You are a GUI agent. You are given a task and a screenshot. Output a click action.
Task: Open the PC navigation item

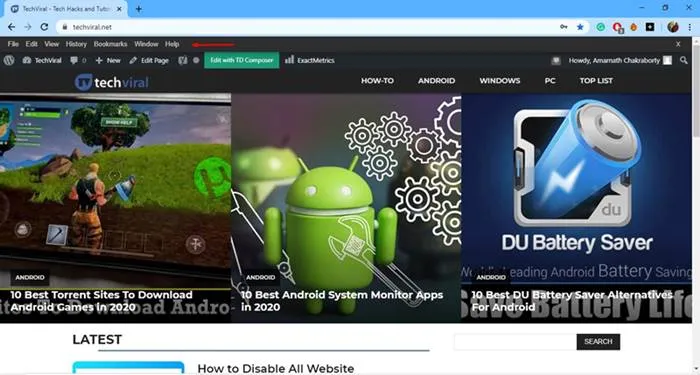point(550,81)
